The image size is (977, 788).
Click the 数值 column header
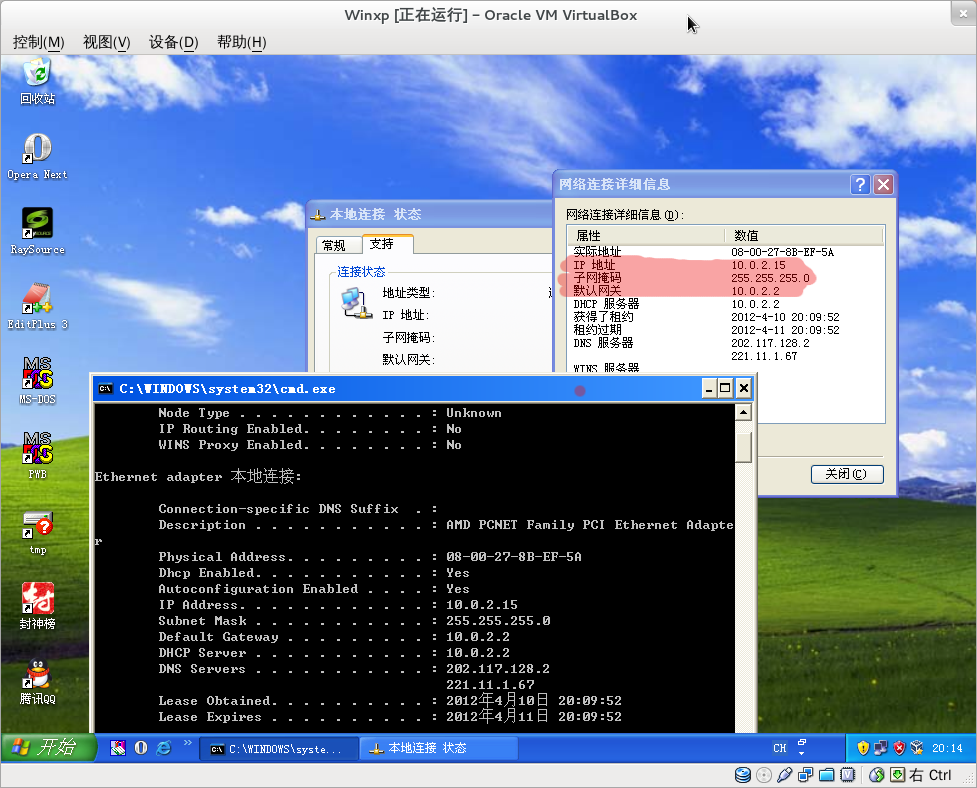coord(803,235)
